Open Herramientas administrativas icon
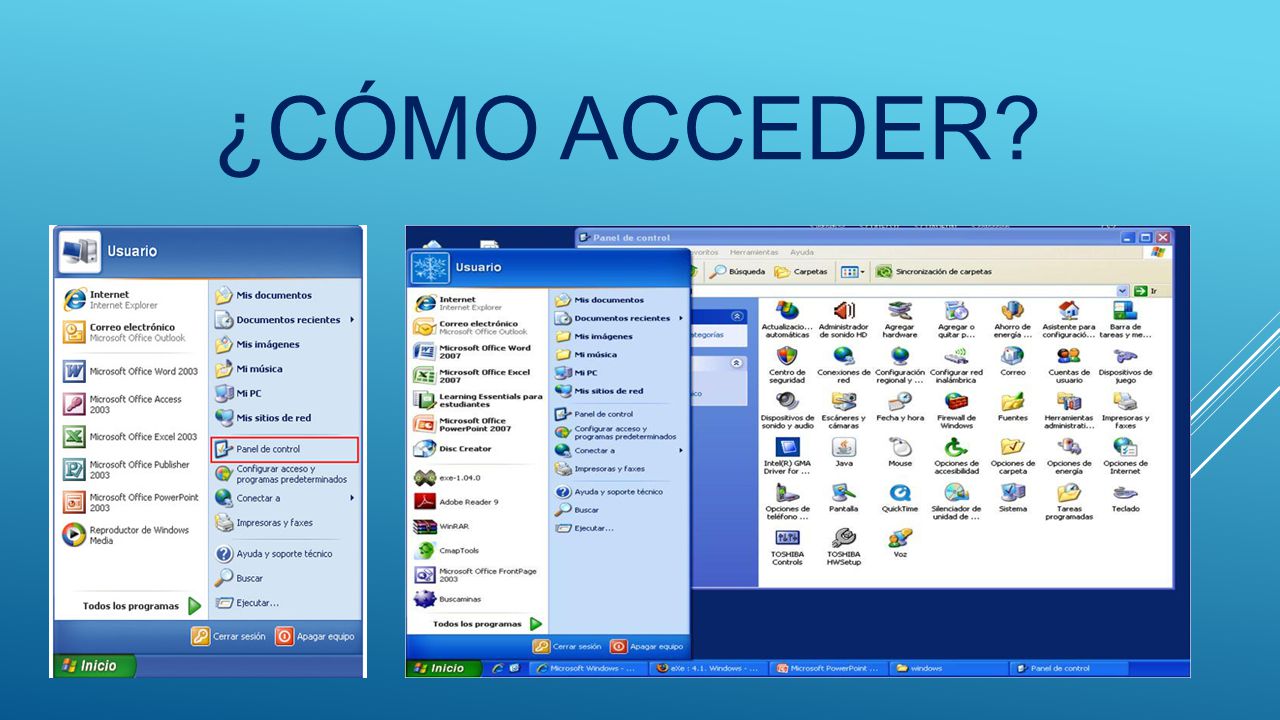This screenshot has width=1280, height=720. click(1069, 410)
